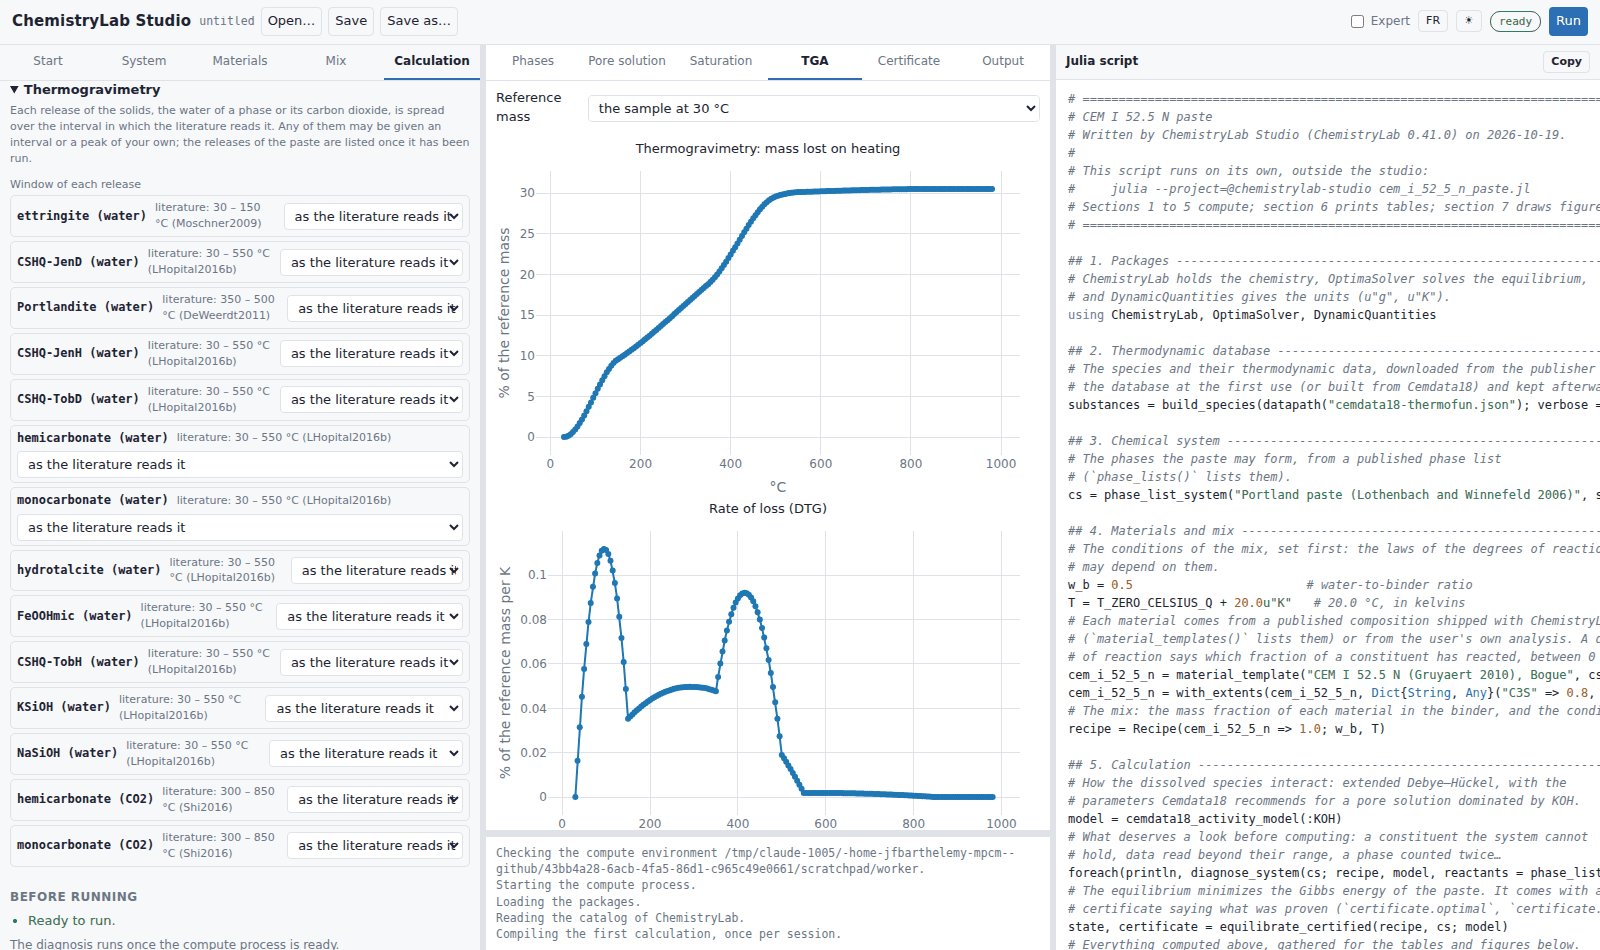This screenshot has height=950, width=1600.
Task: Collapse the Thermogravimetry section
Action: 85,89
